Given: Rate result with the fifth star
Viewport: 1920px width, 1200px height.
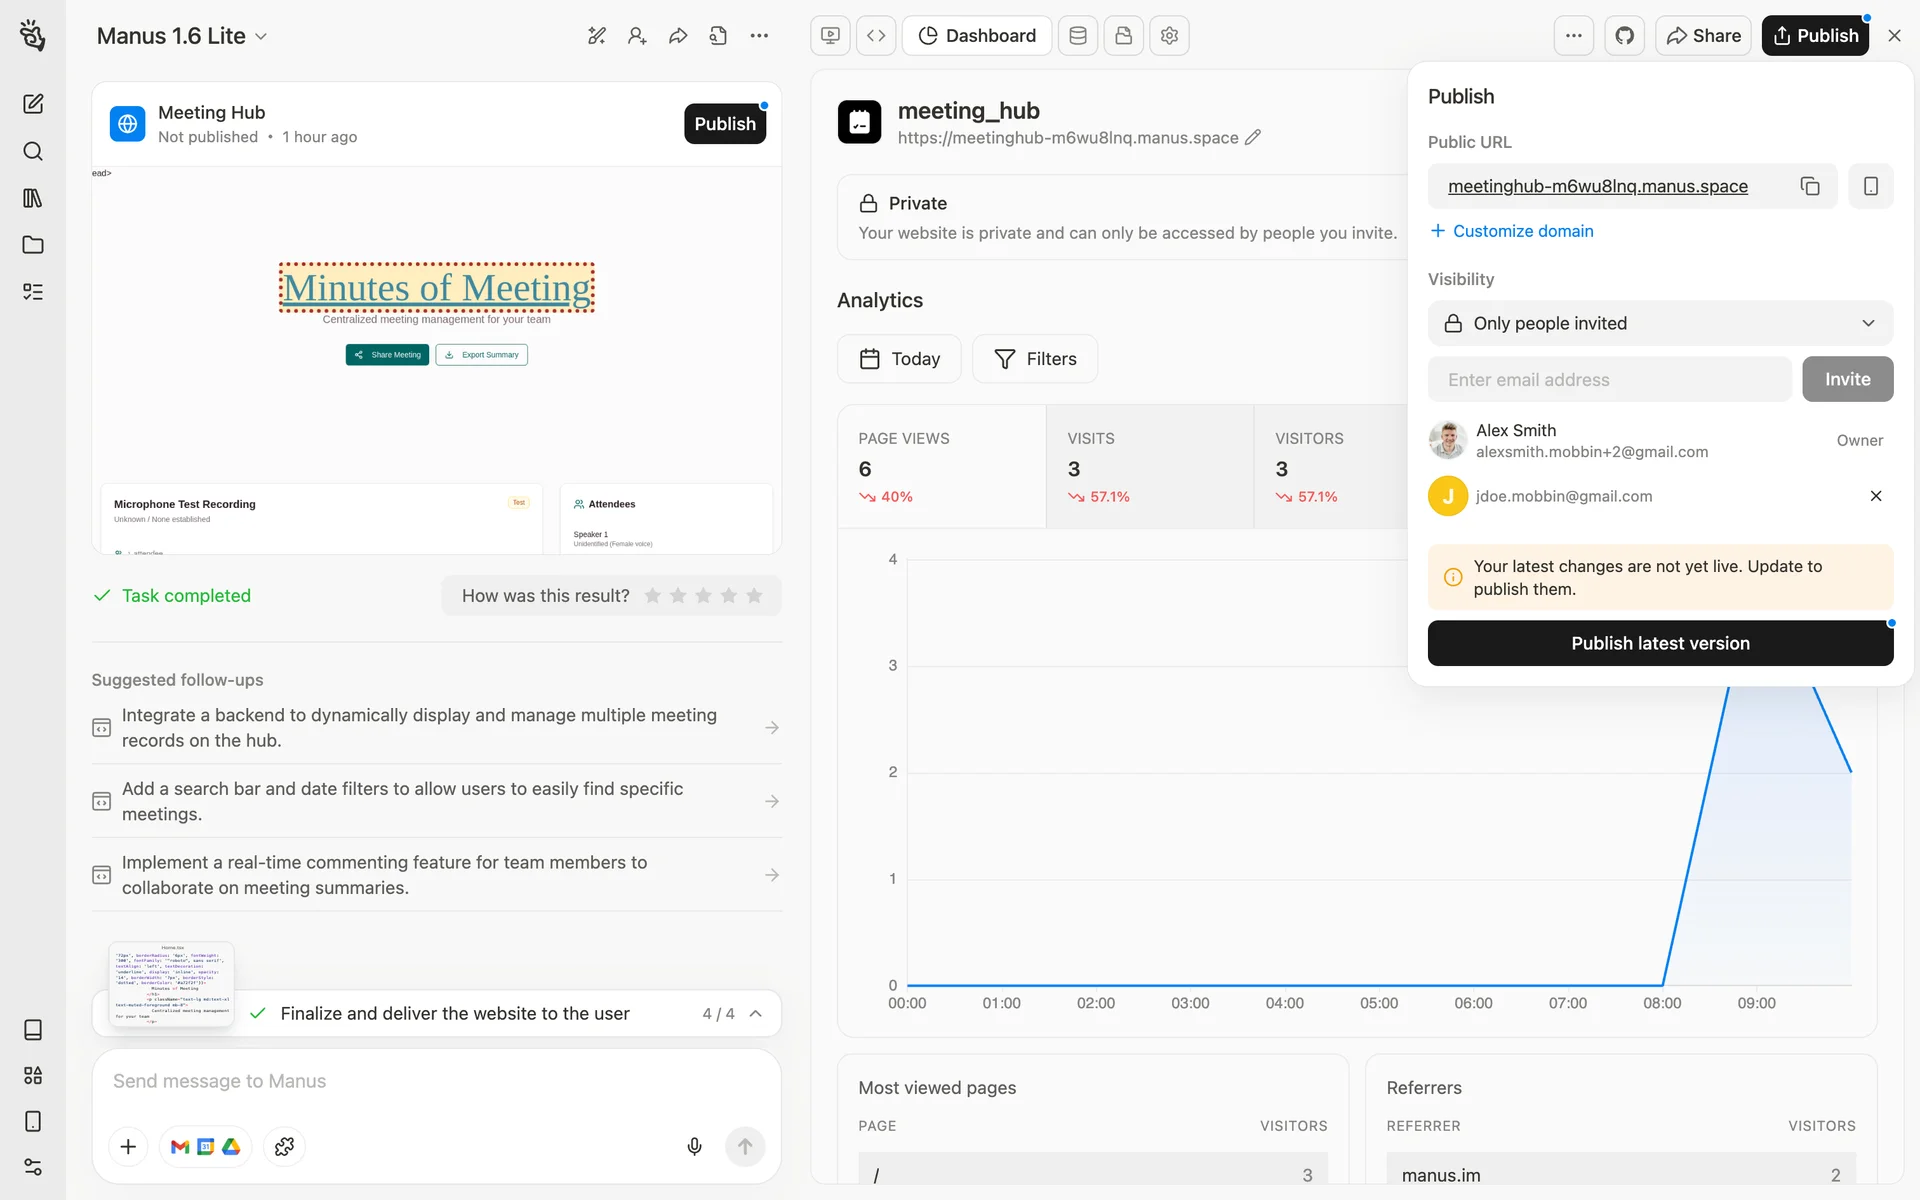Looking at the screenshot, I should [754, 596].
